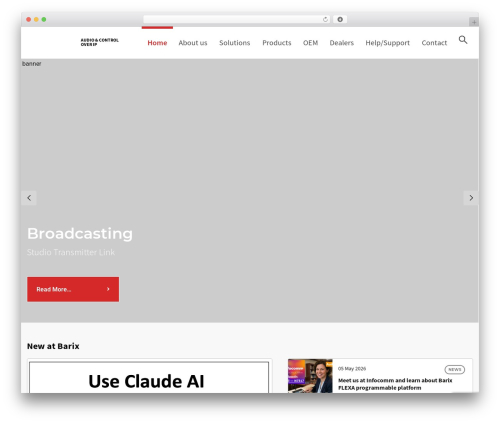This screenshot has height=423, width=500.
Task: Click the arrow inside Read More button
Action: pos(108,289)
